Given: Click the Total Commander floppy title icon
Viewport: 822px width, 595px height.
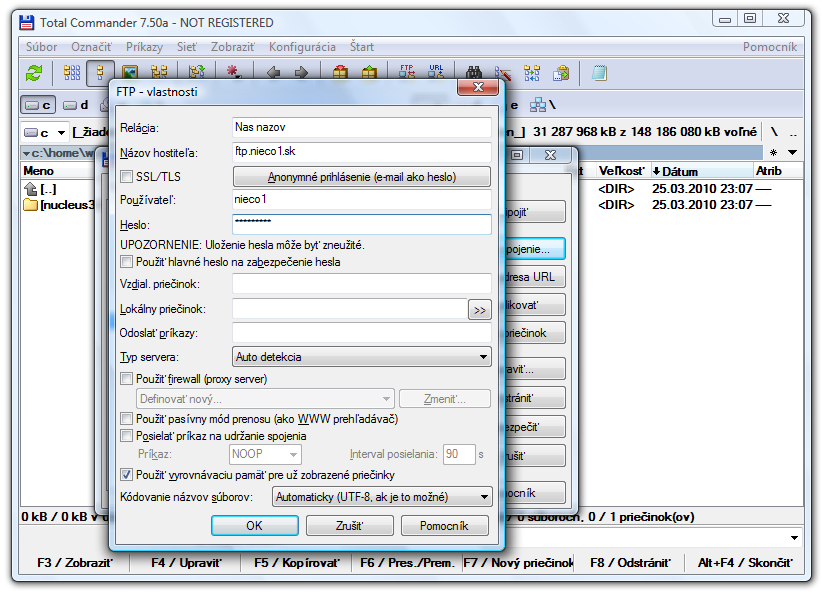Looking at the screenshot, I should coord(27,23).
